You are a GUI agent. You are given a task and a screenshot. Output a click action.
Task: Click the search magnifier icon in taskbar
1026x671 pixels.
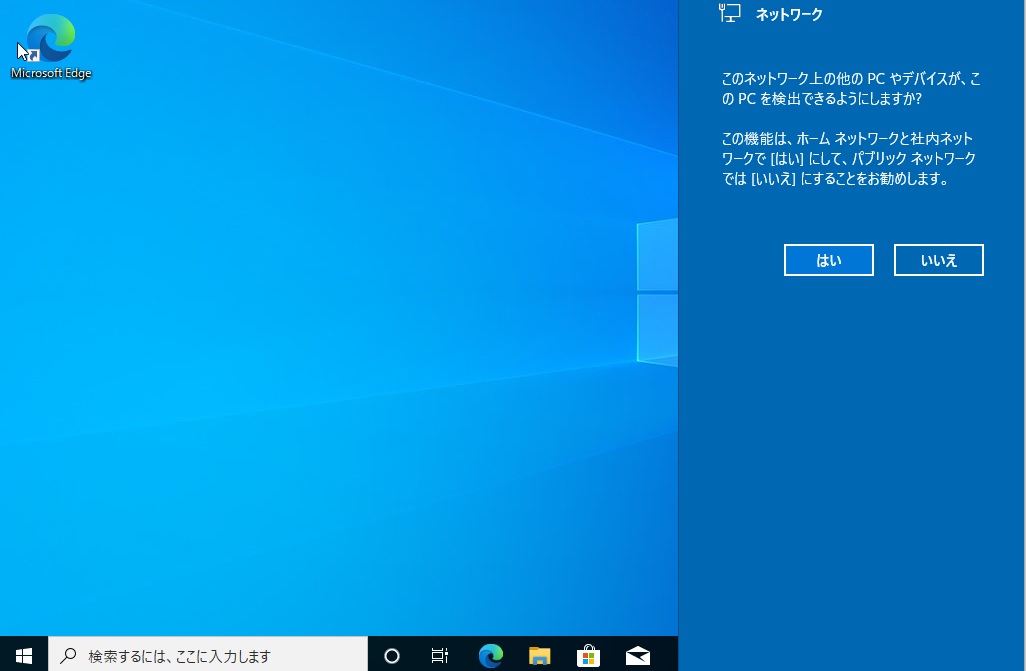[x=68, y=655]
